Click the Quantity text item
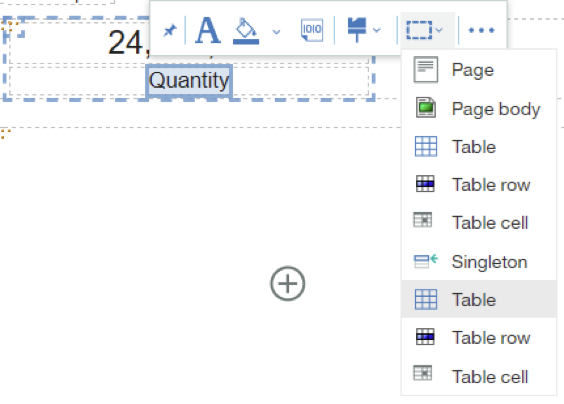Image resolution: width=564 pixels, height=404 pixels. tap(189, 81)
